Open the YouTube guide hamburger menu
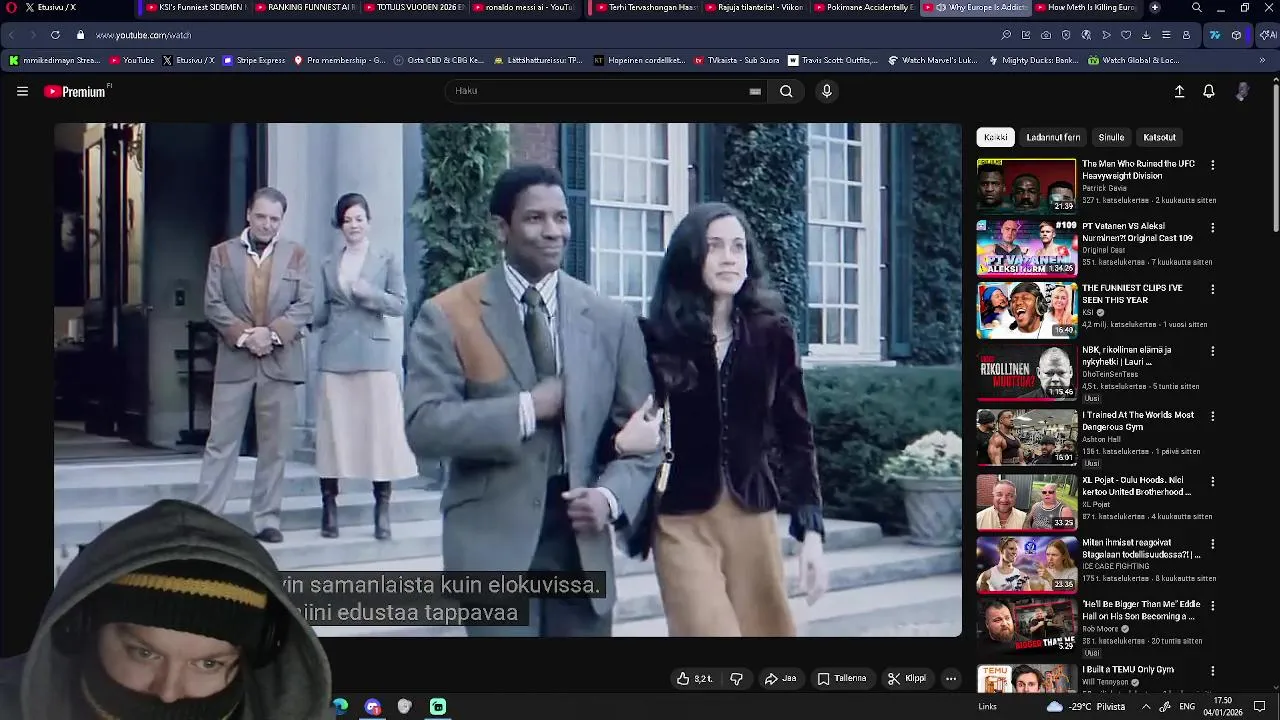 coord(22,91)
